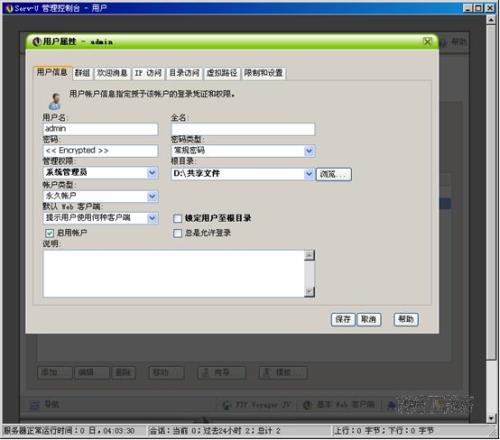Click the 全名 input field
This screenshot has width=500, height=440.
pos(243,129)
